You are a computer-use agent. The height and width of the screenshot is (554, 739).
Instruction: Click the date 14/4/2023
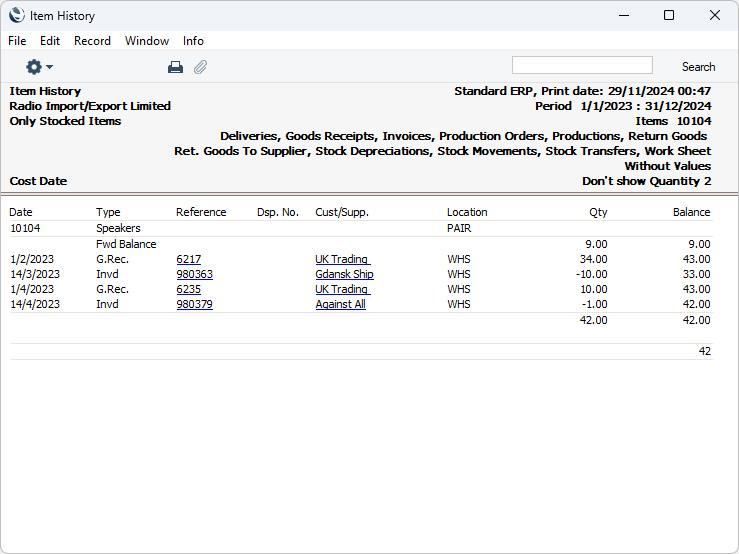[35, 305]
